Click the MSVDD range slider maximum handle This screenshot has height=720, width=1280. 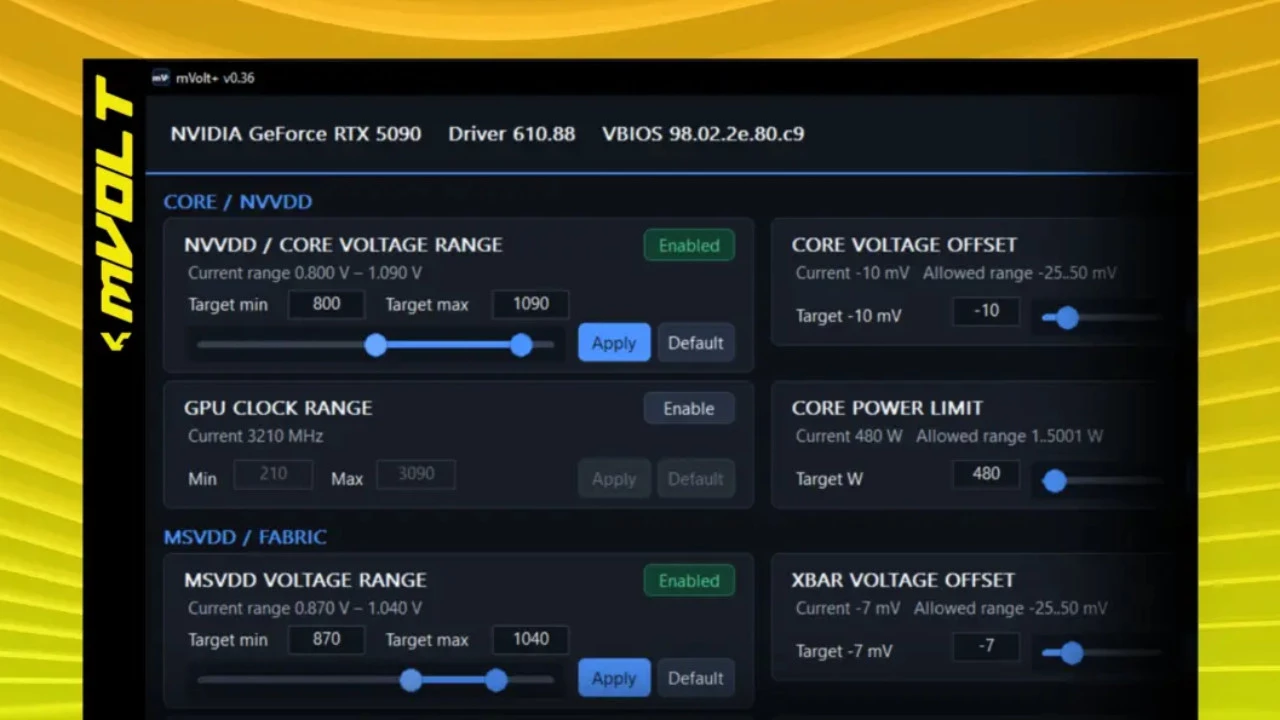(496, 680)
